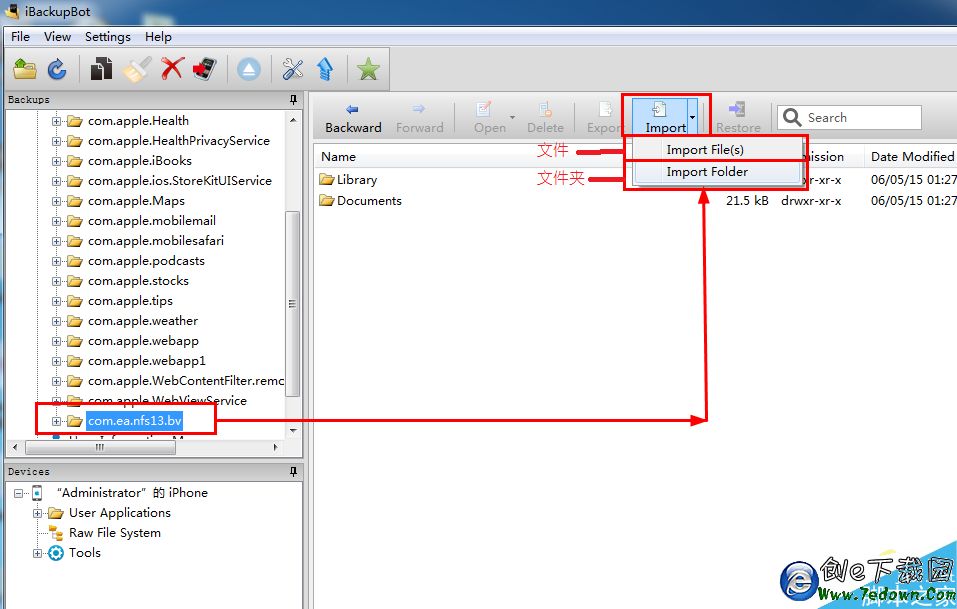This screenshot has width=957, height=609.
Task: Choose Import Folder from the dropdown menu
Action: click(707, 172)
